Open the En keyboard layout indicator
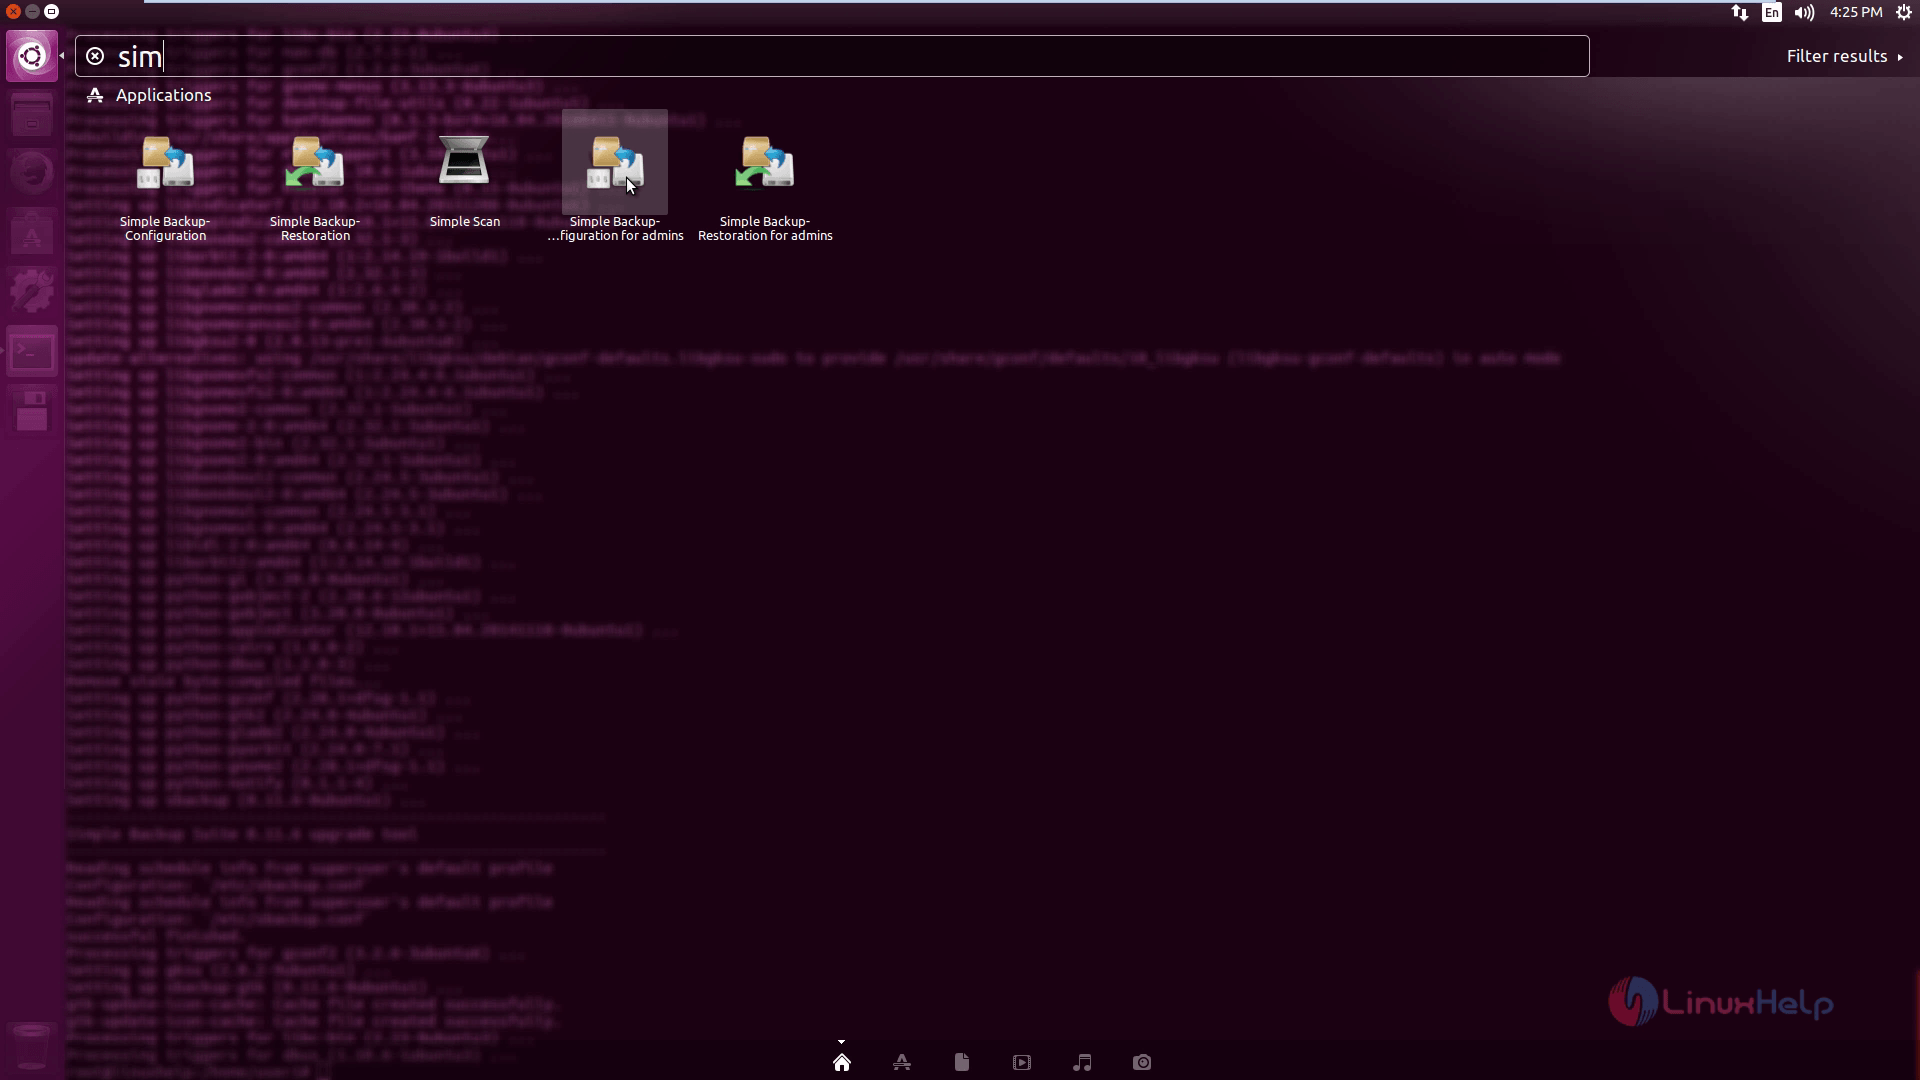The image size is (1920, 1080). (1772, 12)
